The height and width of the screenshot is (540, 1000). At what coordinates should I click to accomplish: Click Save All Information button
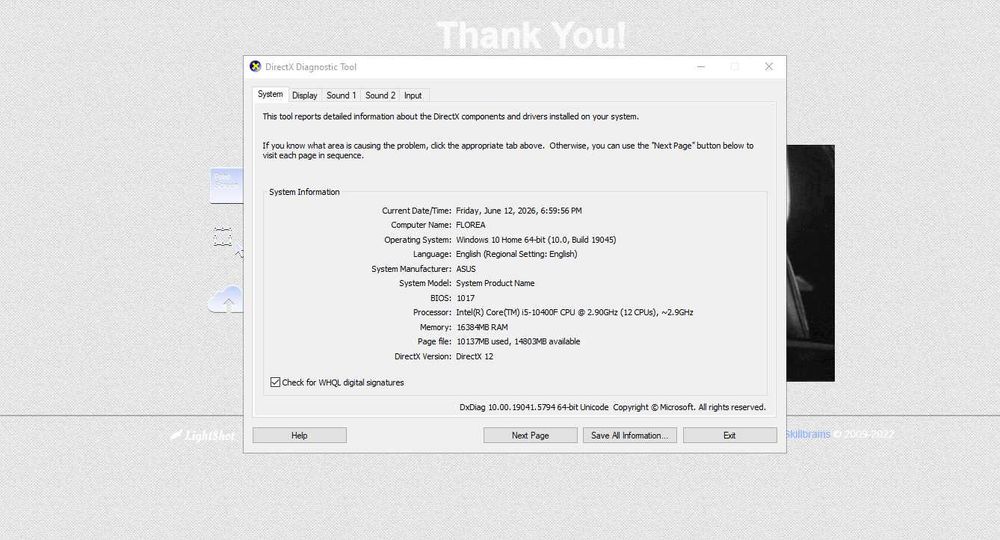point(629,435)
